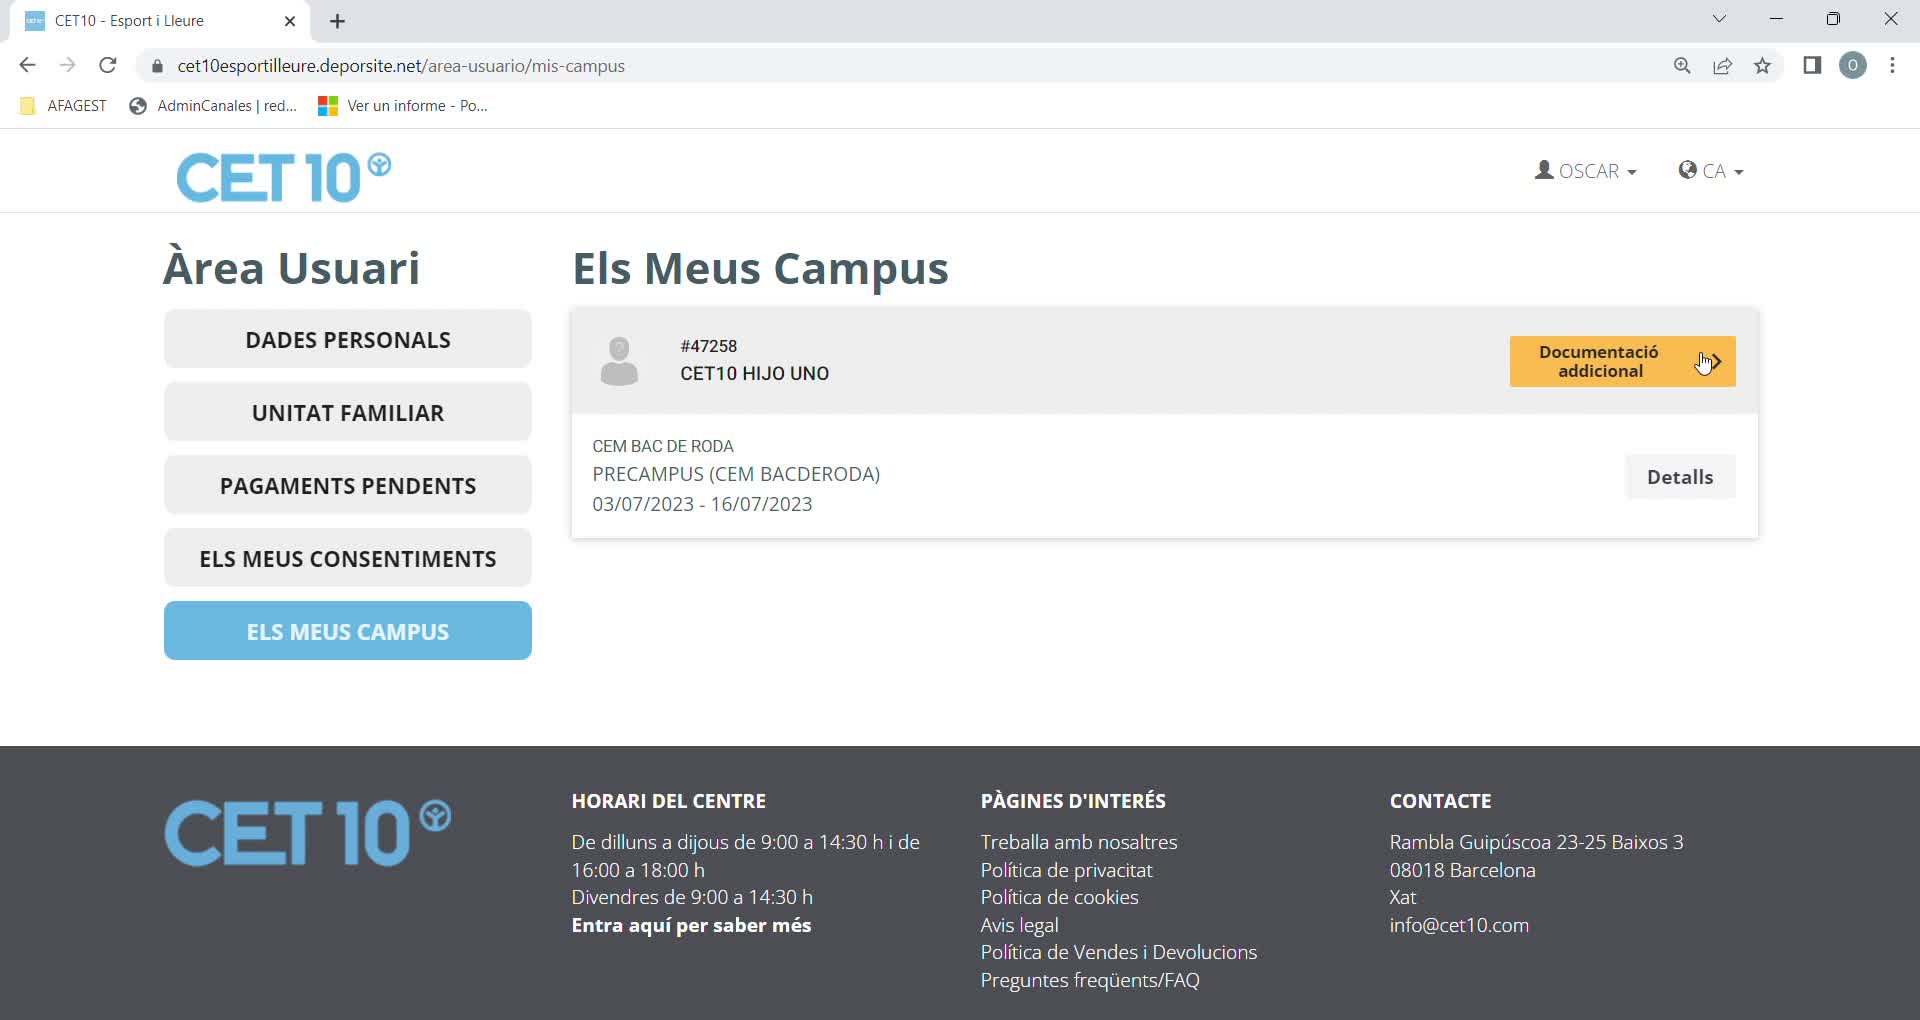Click the padlock icon in the address bar

click(x=157, y=66)
